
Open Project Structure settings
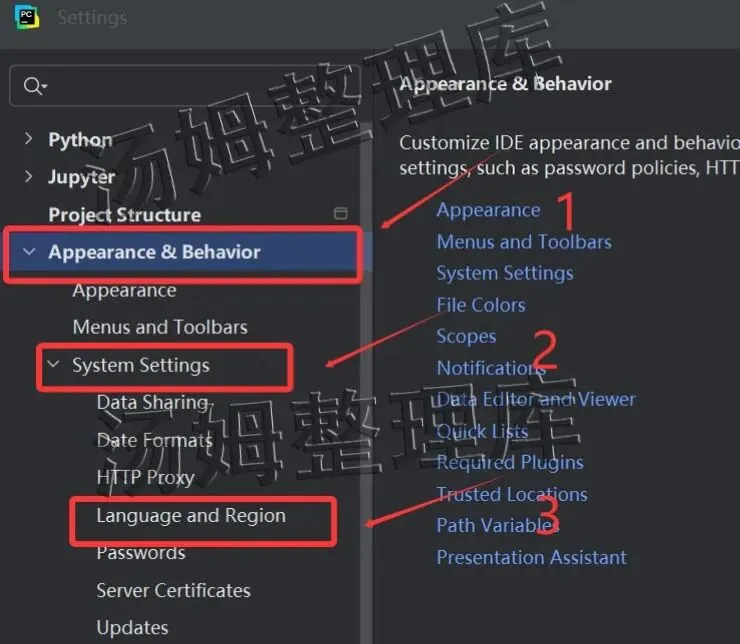[125, 215]
